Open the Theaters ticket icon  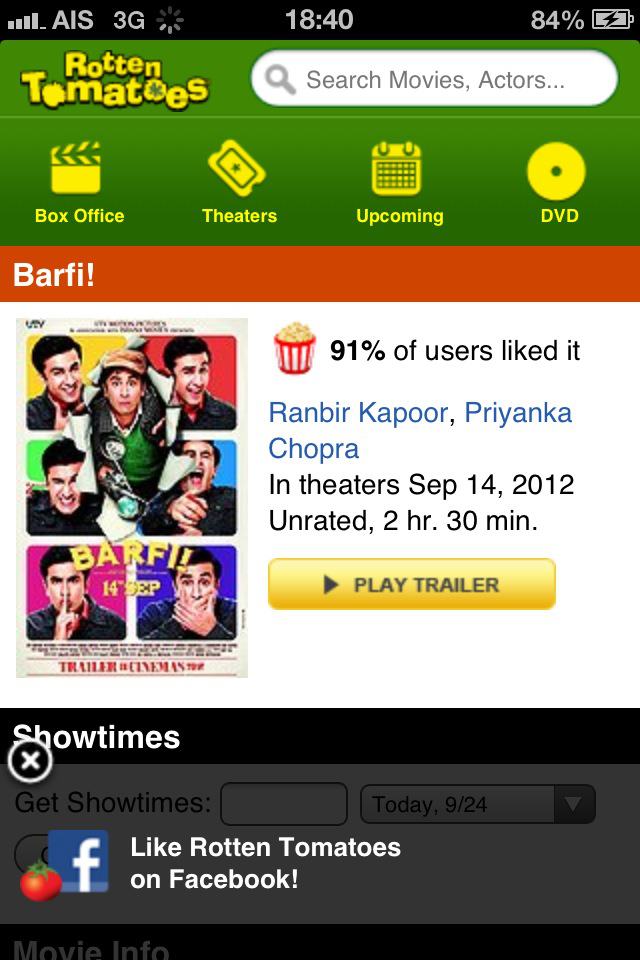pos(236,168)
